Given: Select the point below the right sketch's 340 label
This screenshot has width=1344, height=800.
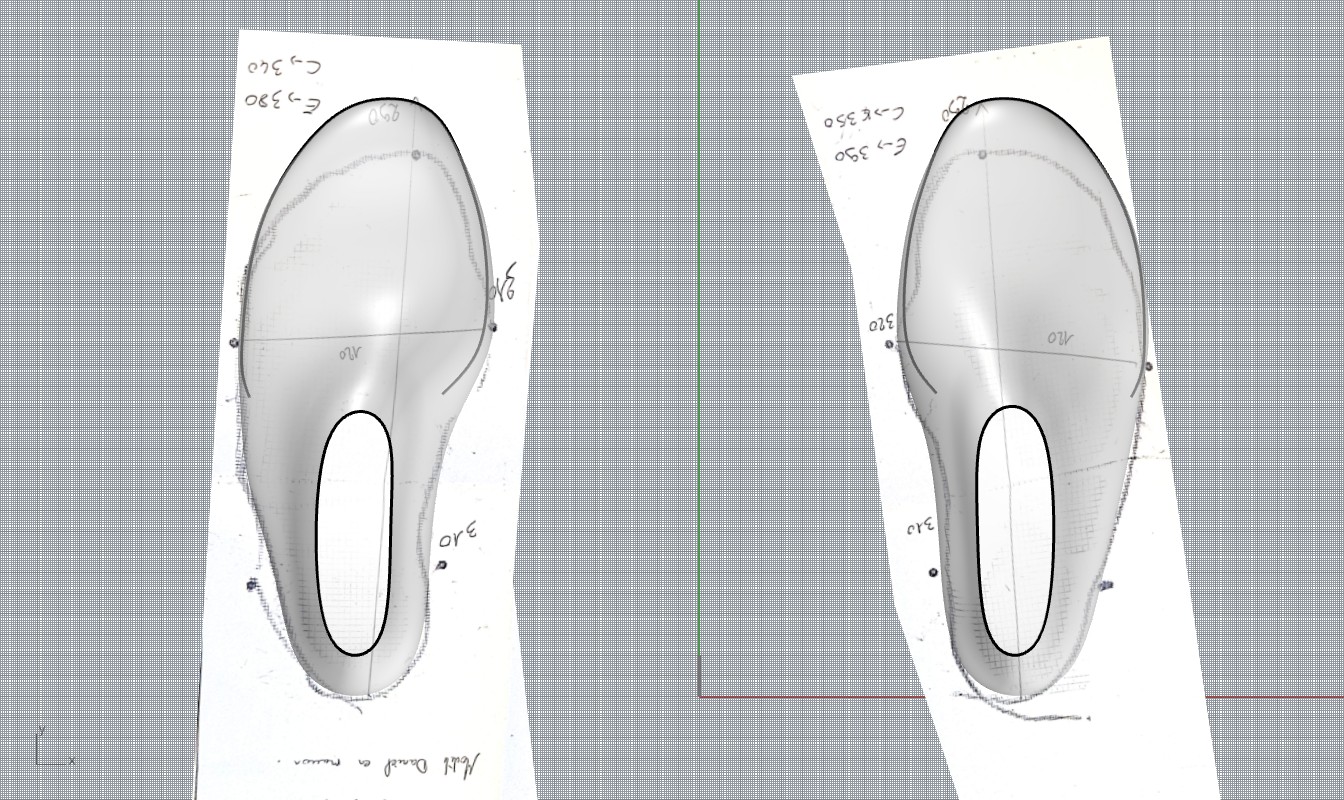Looking at the screenshot, I should (x=933, y=573).
